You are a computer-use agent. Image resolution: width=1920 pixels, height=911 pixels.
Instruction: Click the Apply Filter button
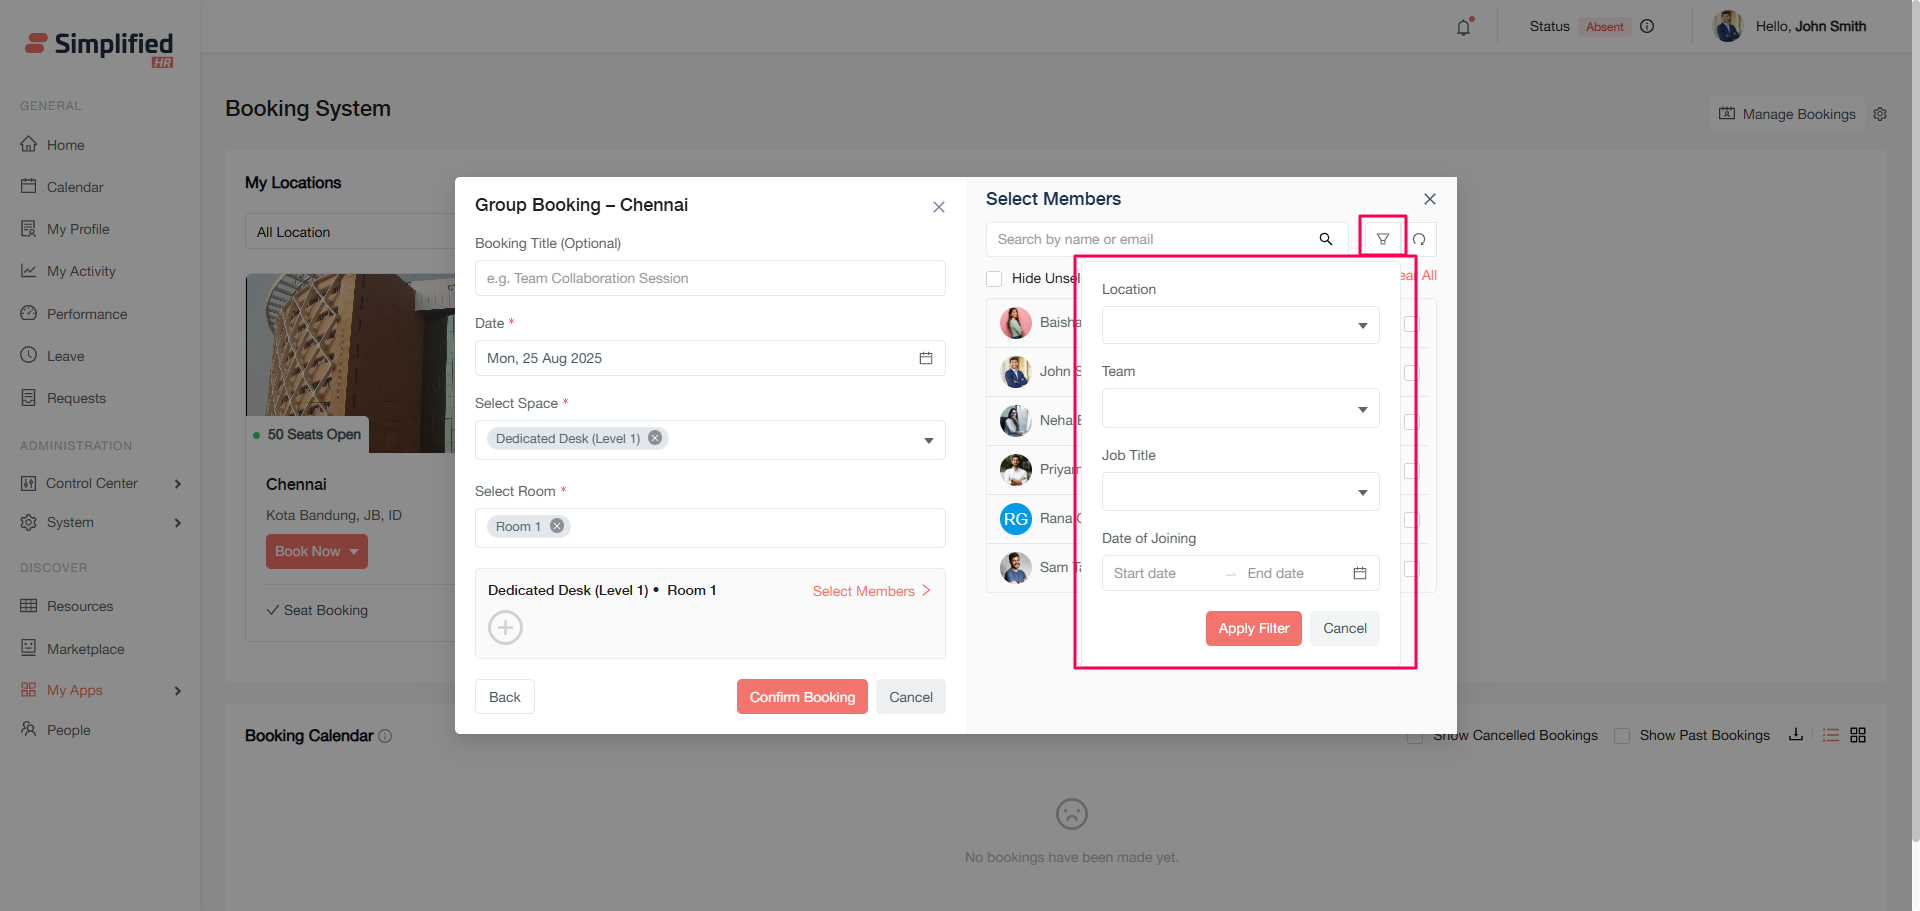point(1253,628)
